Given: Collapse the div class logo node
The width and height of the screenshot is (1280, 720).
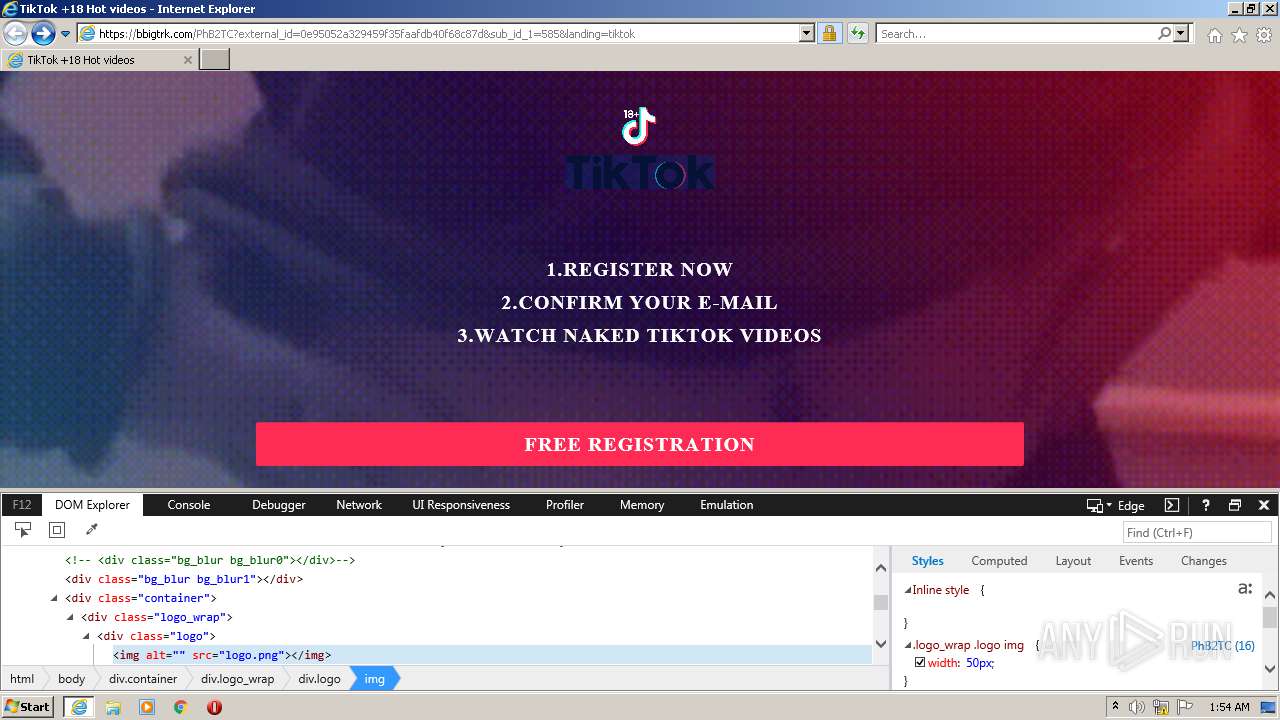Looking at the screenshot, I should point(86,636).
